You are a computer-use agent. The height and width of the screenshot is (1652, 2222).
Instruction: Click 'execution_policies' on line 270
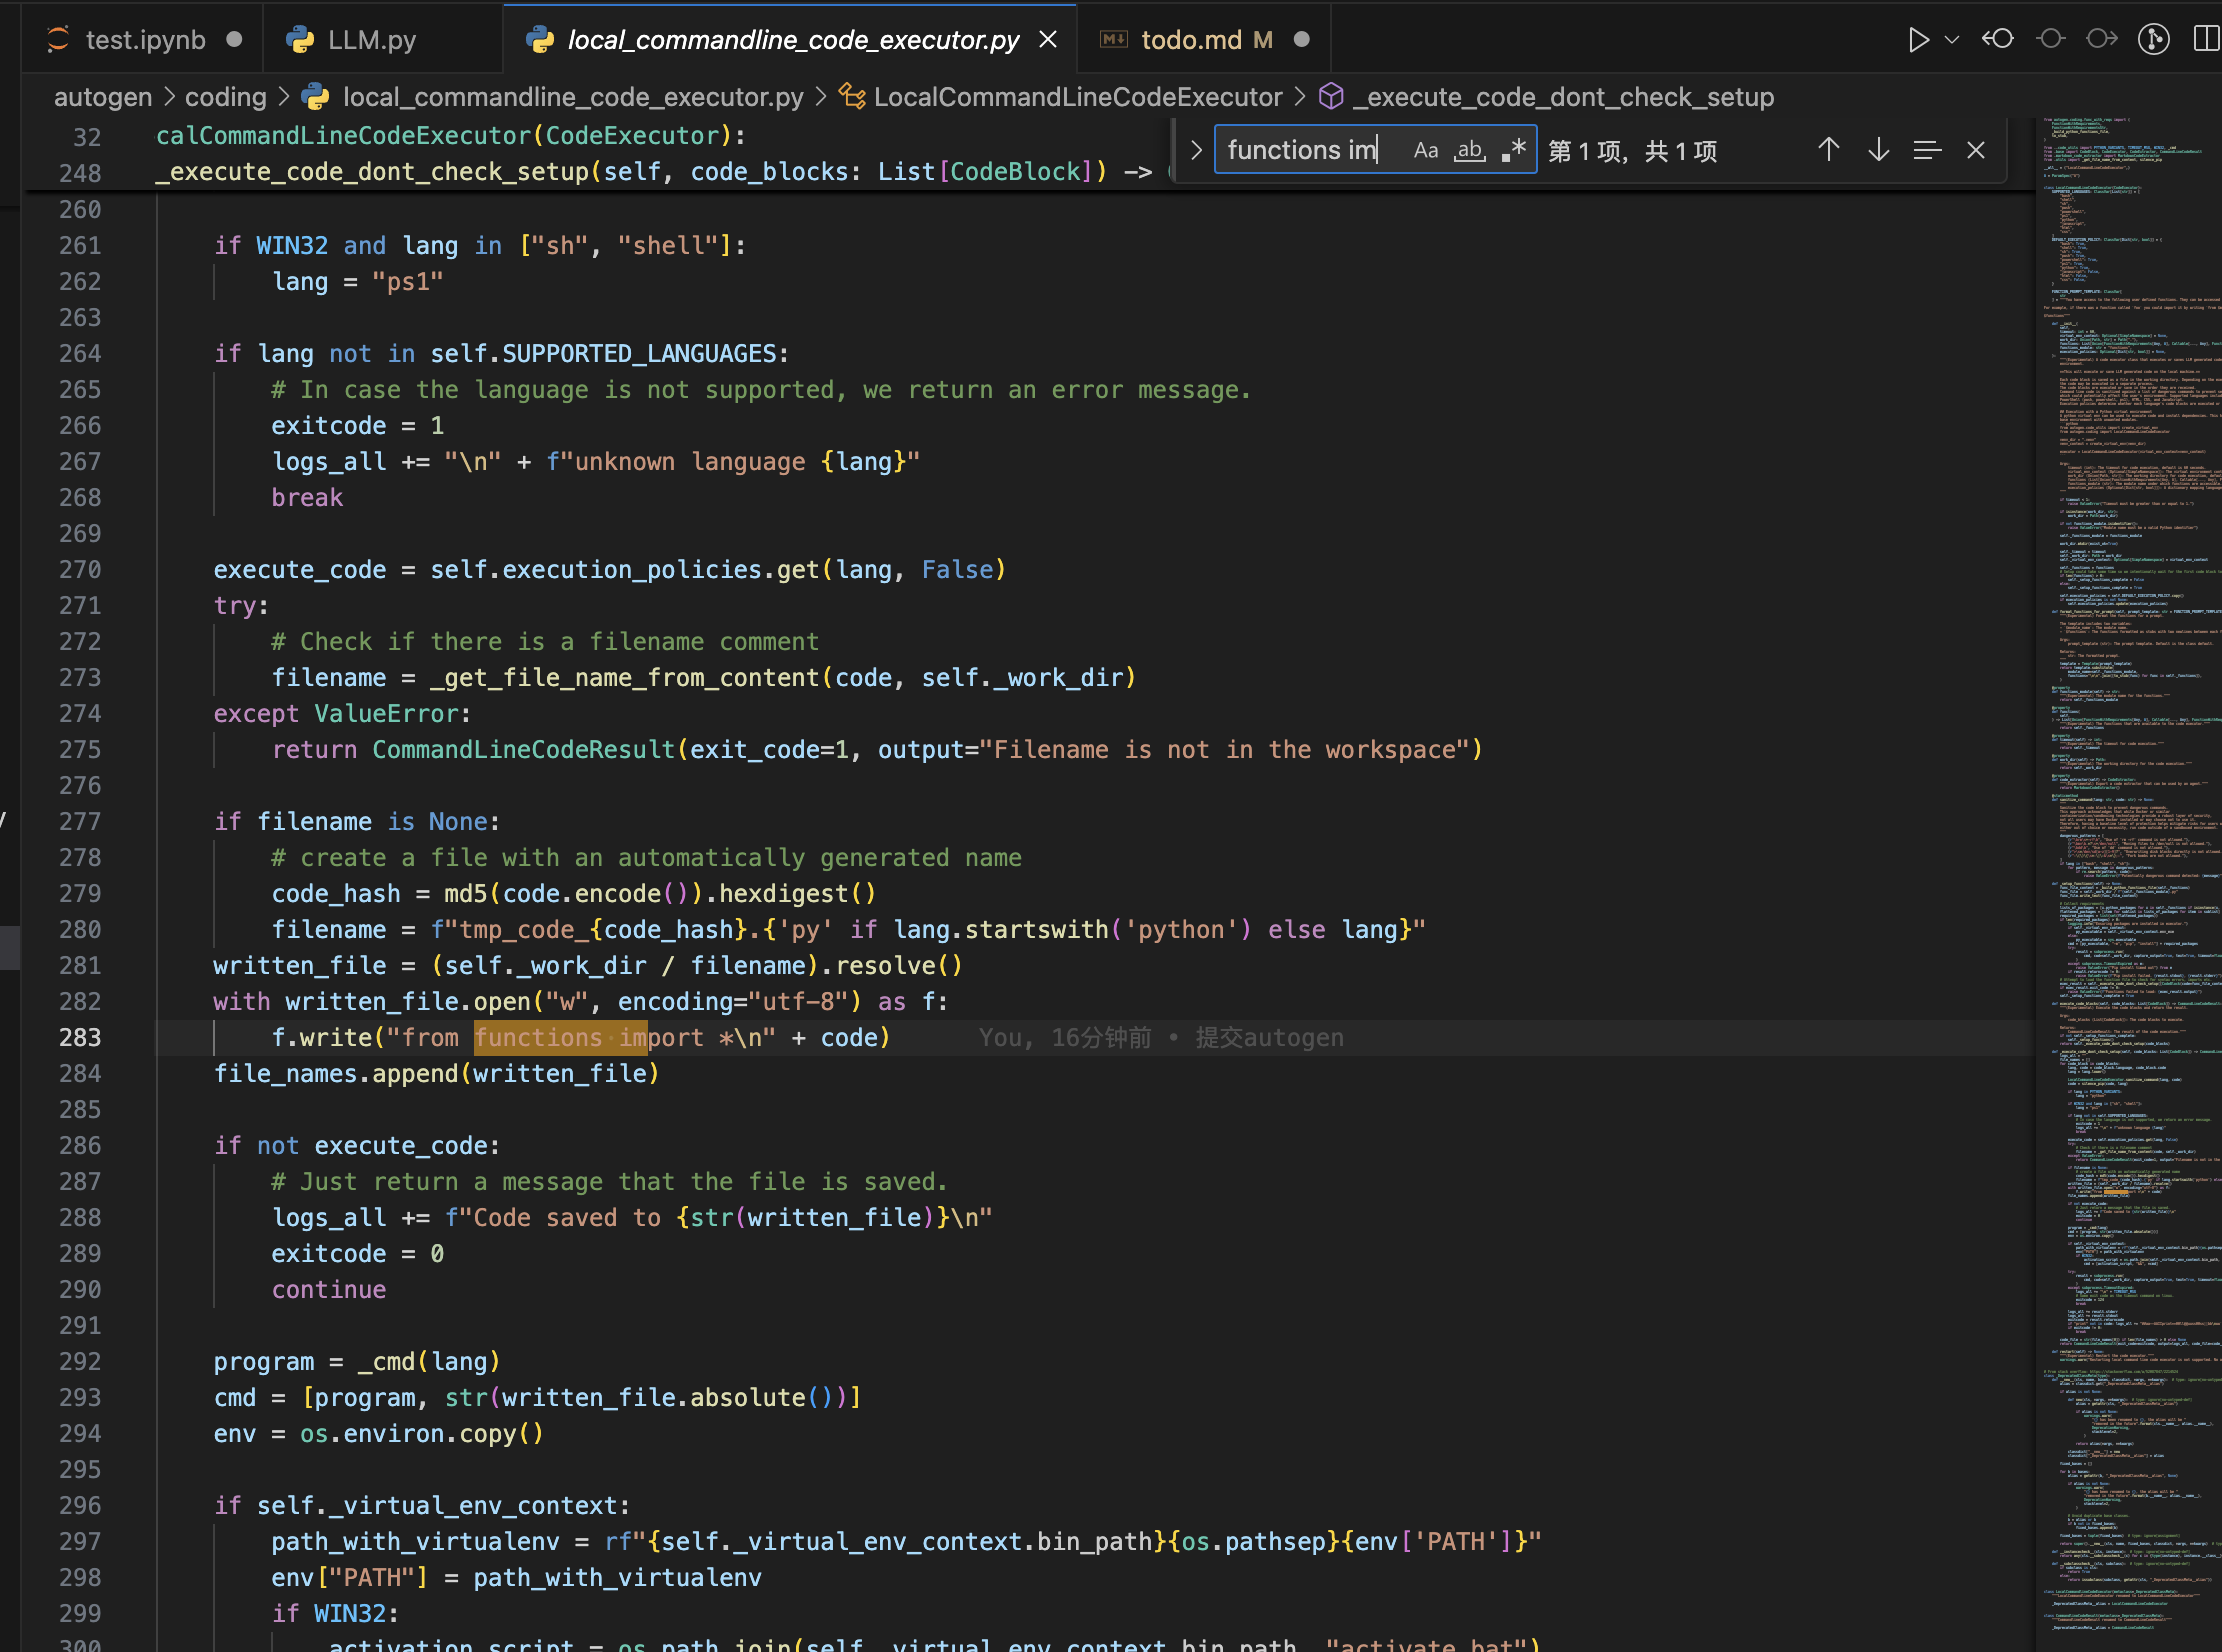point(632,570)
